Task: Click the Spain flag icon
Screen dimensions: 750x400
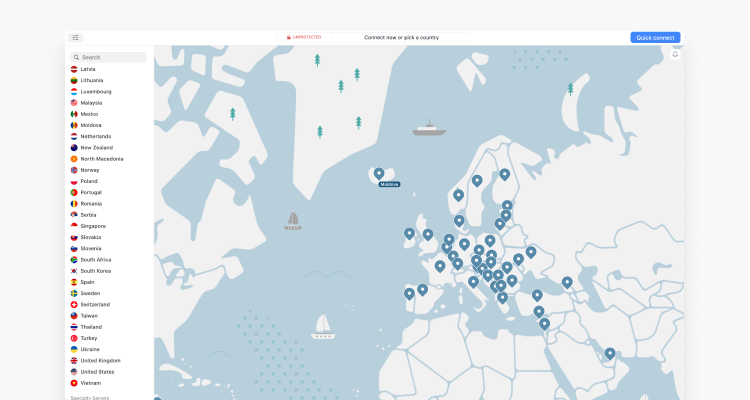Action: (x=74, y=282)
